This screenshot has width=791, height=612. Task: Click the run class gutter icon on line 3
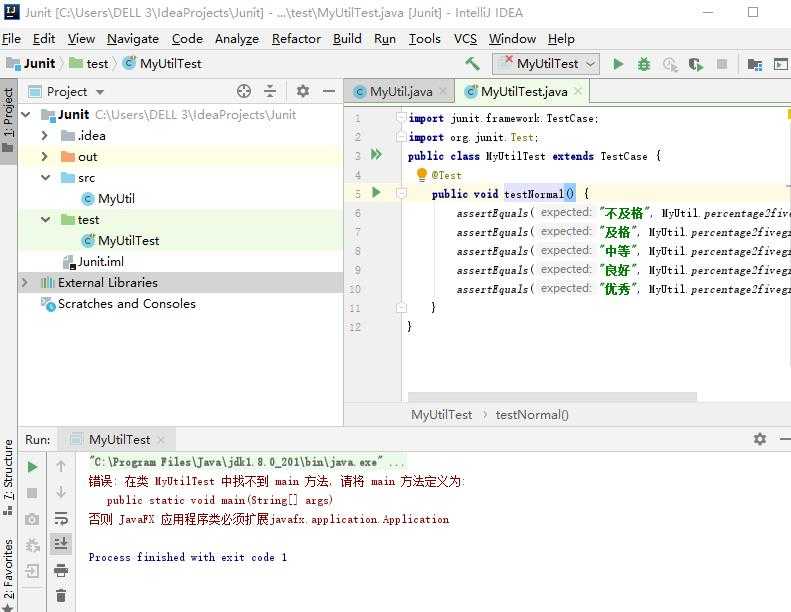(376, 154)
